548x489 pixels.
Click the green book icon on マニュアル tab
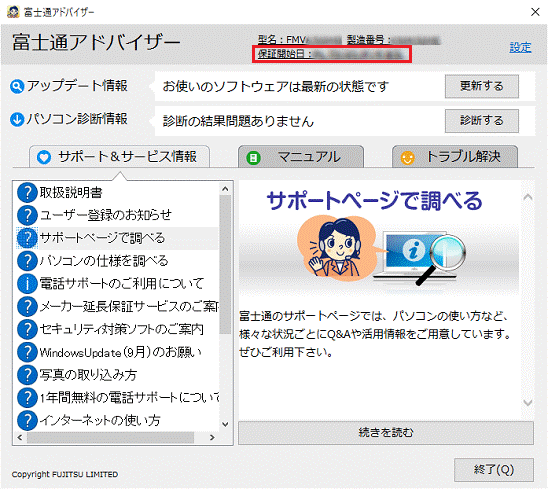(253, 158)
